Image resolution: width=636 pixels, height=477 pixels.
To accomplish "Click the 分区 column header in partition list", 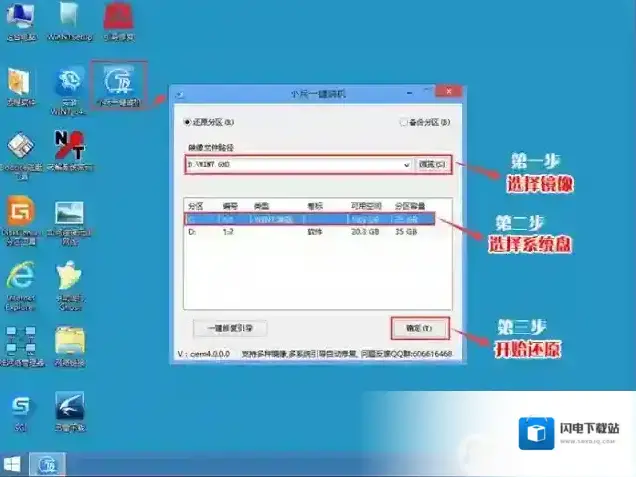I will click(195, 203).
